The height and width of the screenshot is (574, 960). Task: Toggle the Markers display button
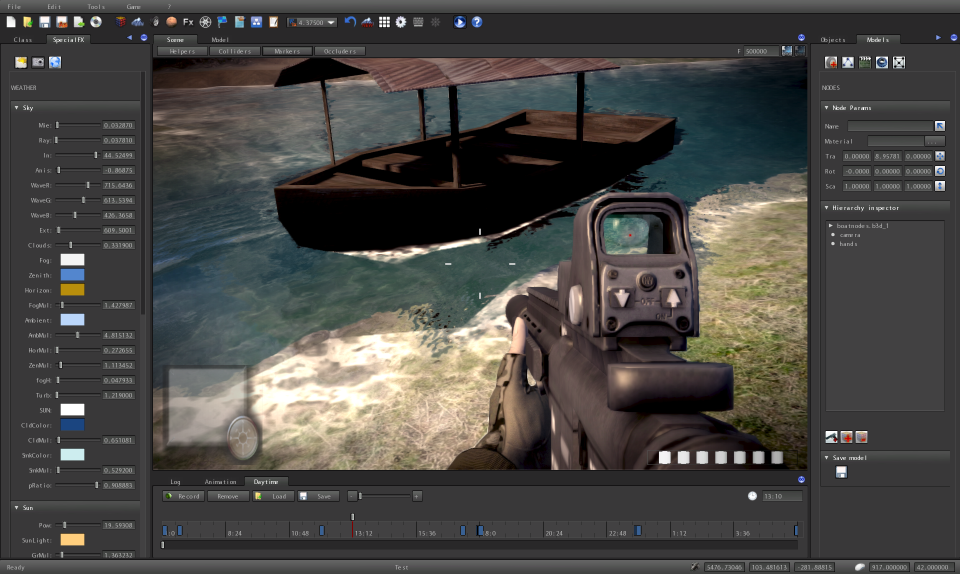(287, 51)
